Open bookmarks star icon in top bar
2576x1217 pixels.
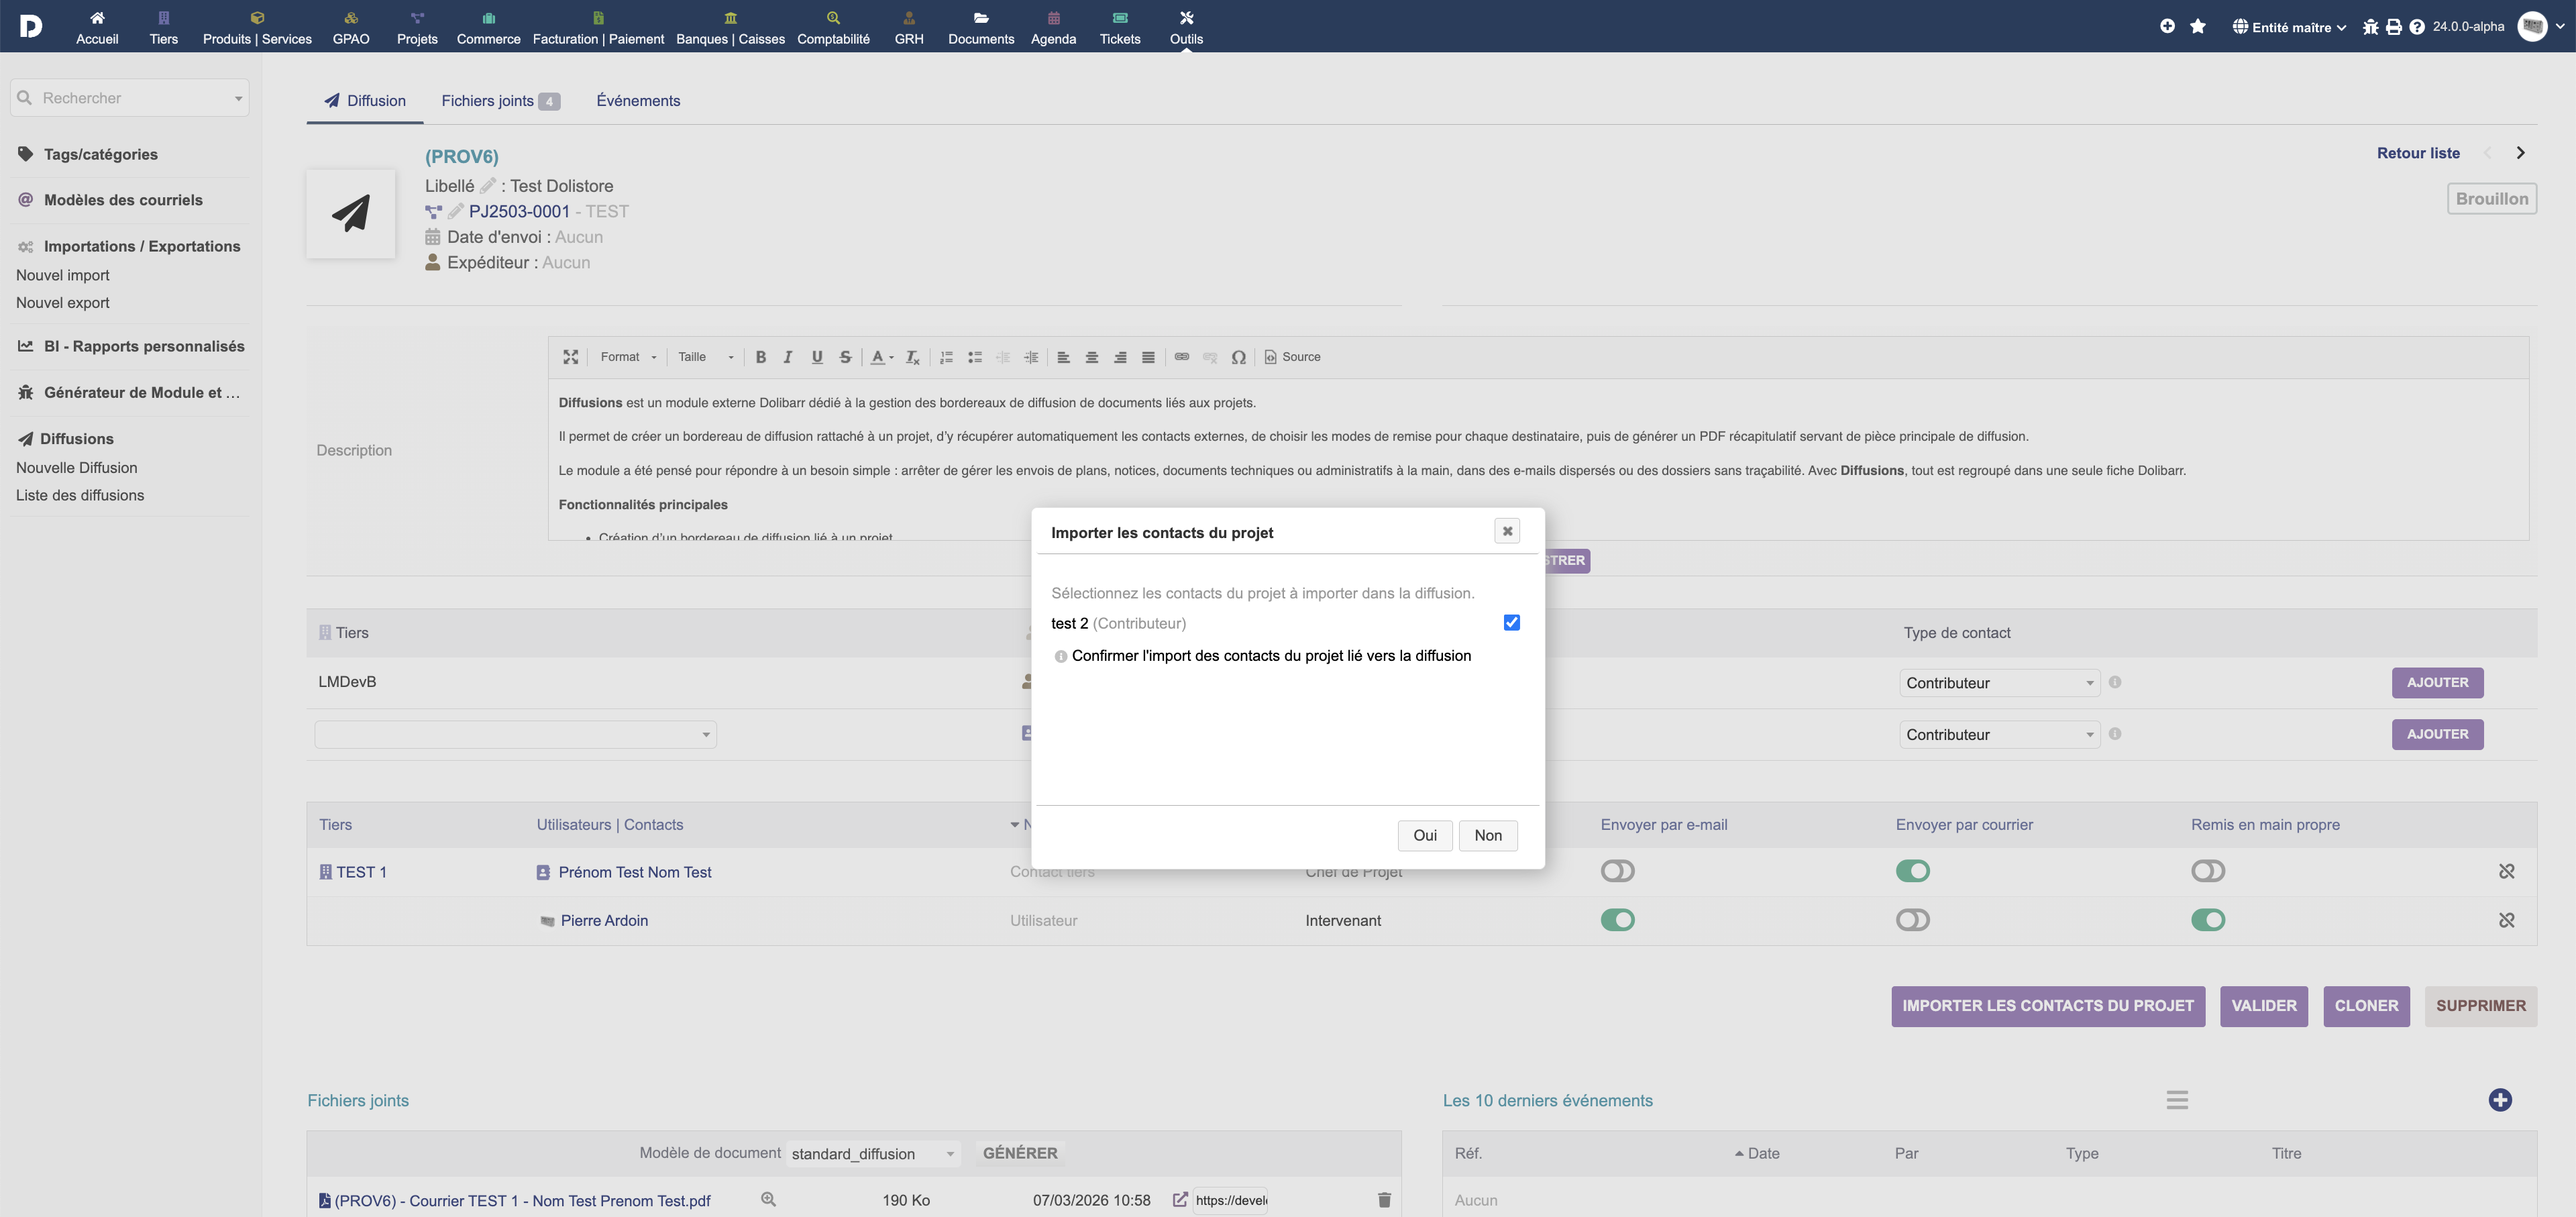(x=2198, y=26)
